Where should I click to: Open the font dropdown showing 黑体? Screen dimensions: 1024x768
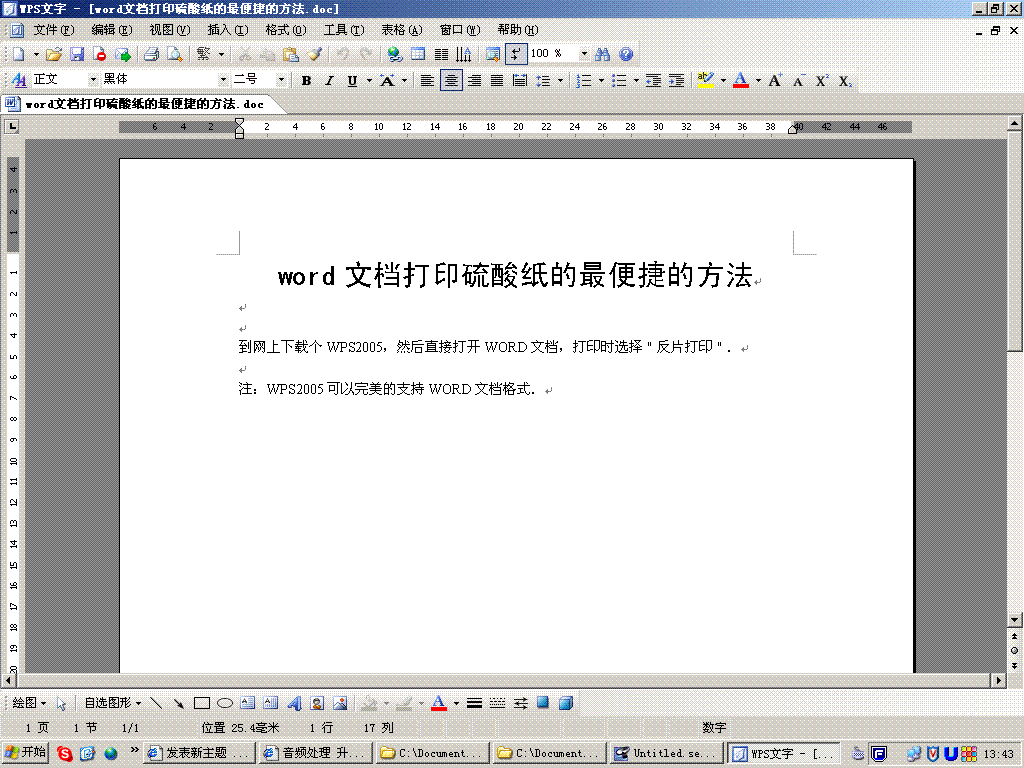tap(223, 79)
